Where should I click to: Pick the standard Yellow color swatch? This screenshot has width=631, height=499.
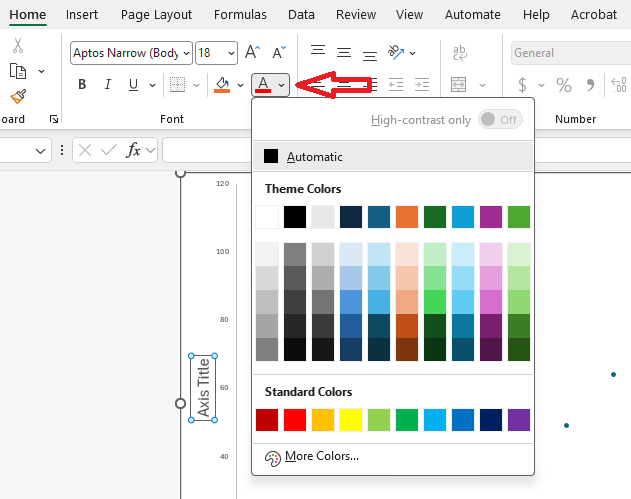tap(351, 420)
